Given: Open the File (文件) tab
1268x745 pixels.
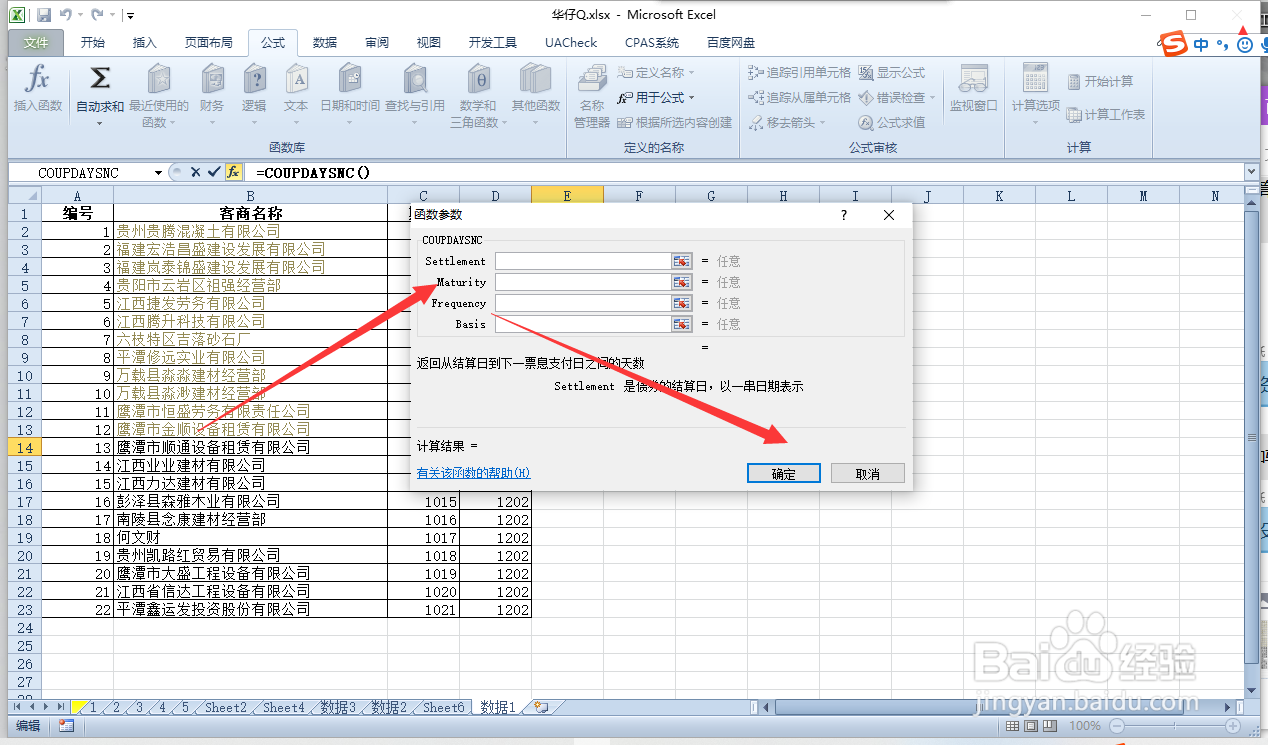Looking at the screenshot, I should (x=36, y=43).
